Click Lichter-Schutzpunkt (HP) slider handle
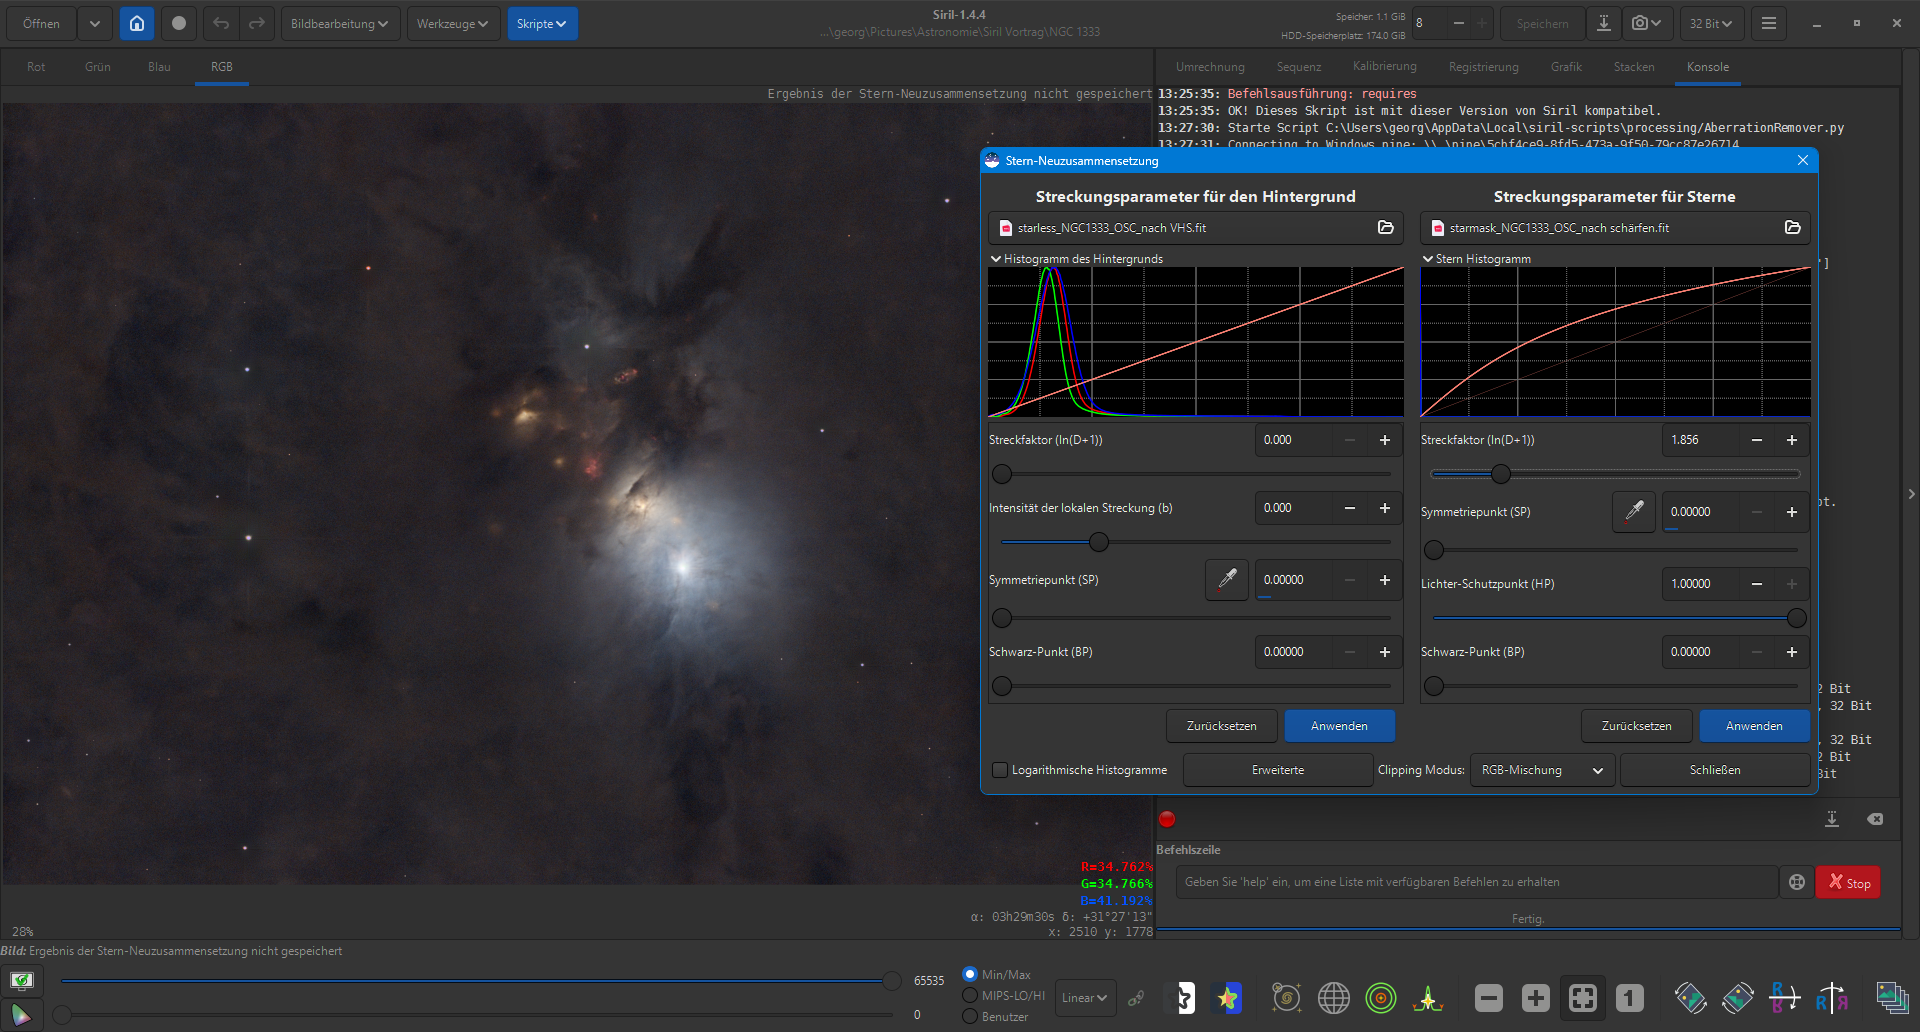Viewport: 1920px width, 1032px height. pyautogui.click(x=1797, y=618)
